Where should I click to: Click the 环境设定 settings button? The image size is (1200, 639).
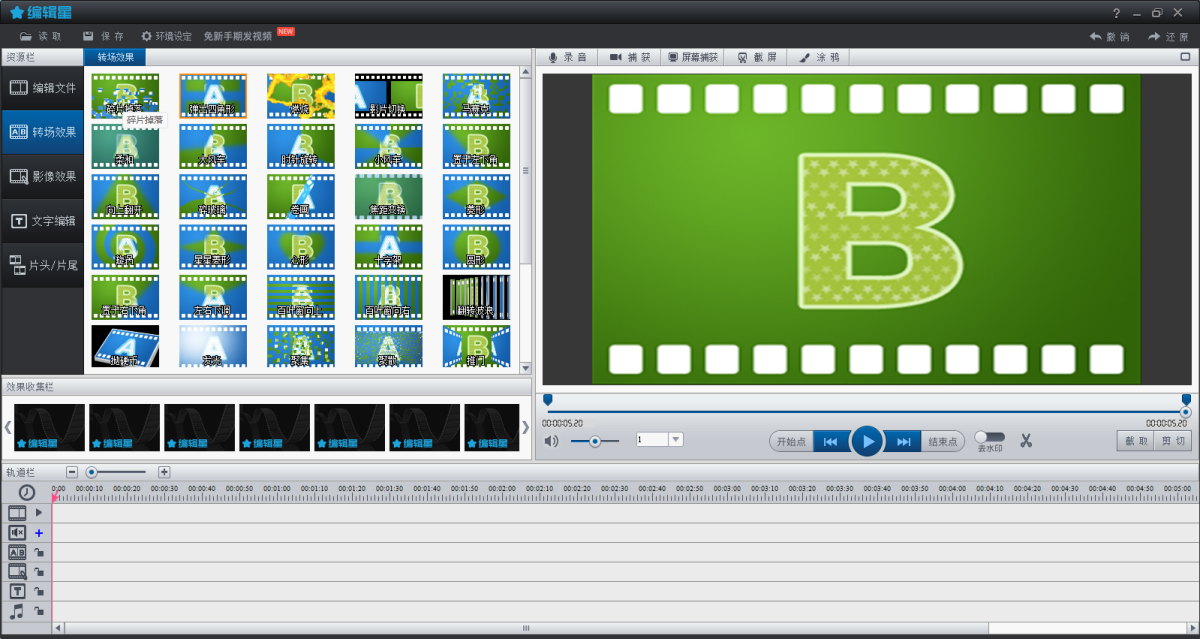coord(166,36)
